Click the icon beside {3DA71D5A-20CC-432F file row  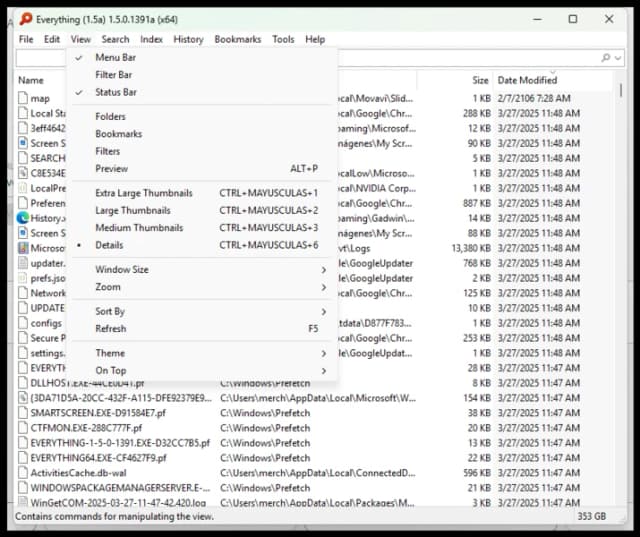pyautogui.click(x=23, y=398)
